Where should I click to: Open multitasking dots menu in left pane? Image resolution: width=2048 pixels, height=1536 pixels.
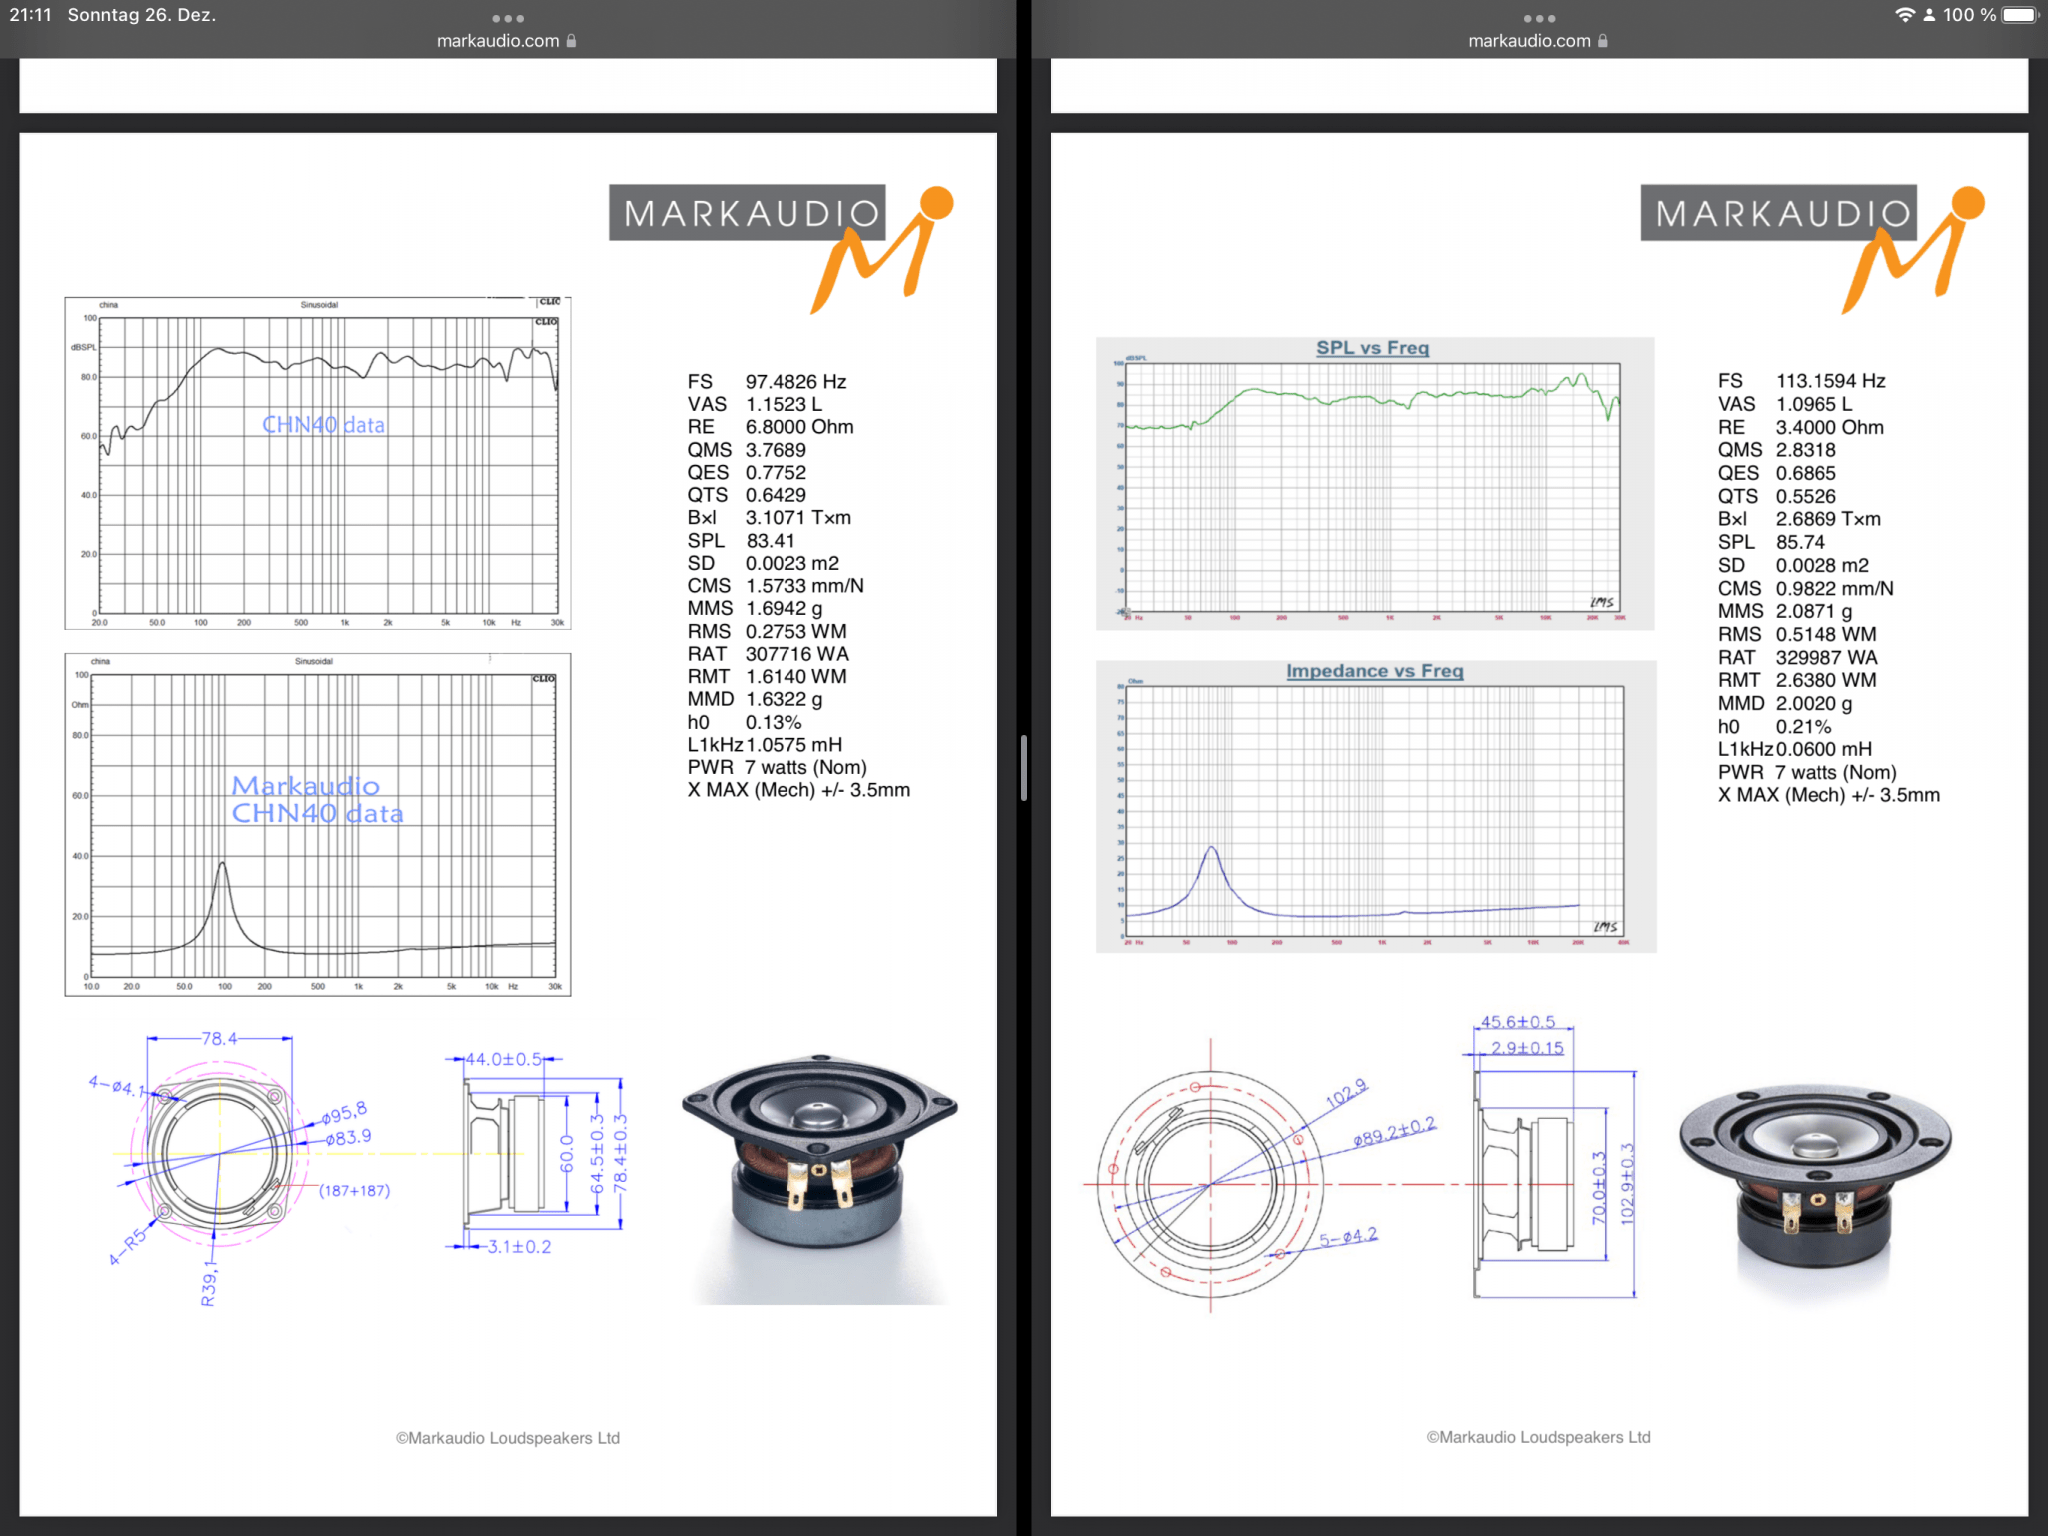[508, 18]
